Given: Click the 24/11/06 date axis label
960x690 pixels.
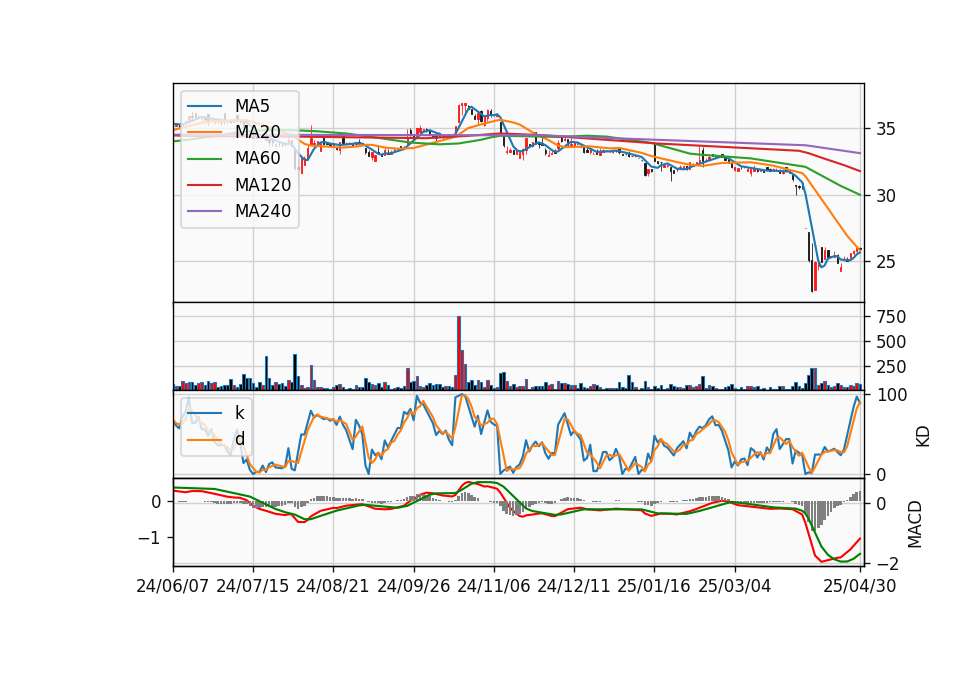Looking at the screenshot, I should point(494,587).
